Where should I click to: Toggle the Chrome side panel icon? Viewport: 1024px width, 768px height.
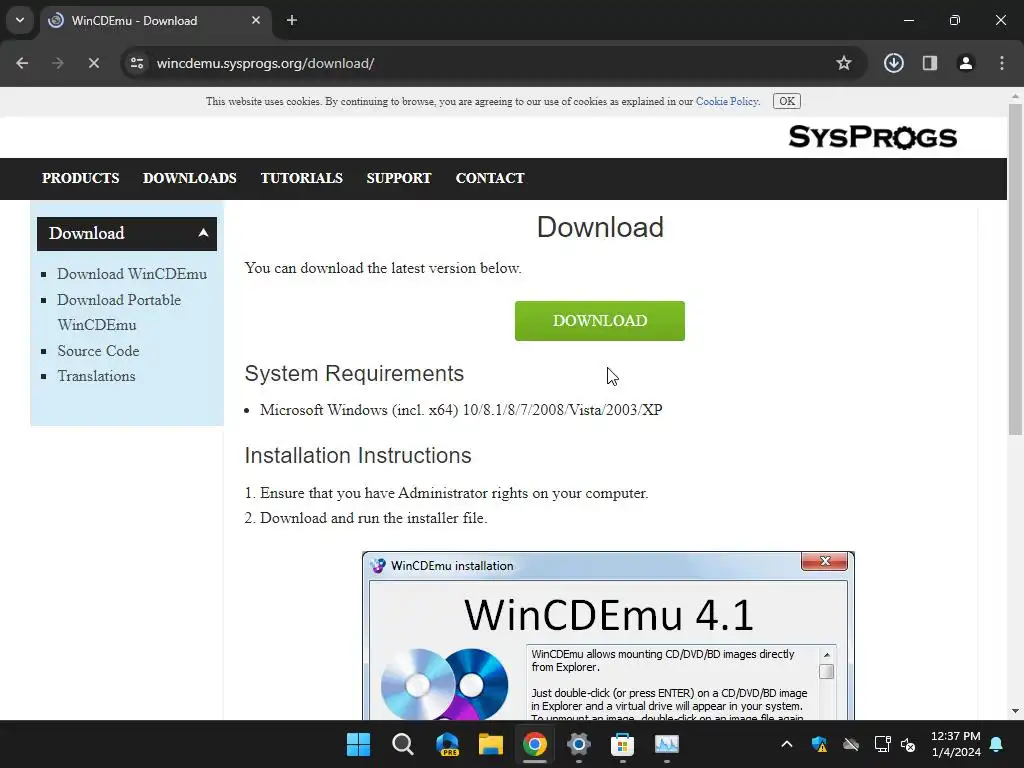coord(929,63)
